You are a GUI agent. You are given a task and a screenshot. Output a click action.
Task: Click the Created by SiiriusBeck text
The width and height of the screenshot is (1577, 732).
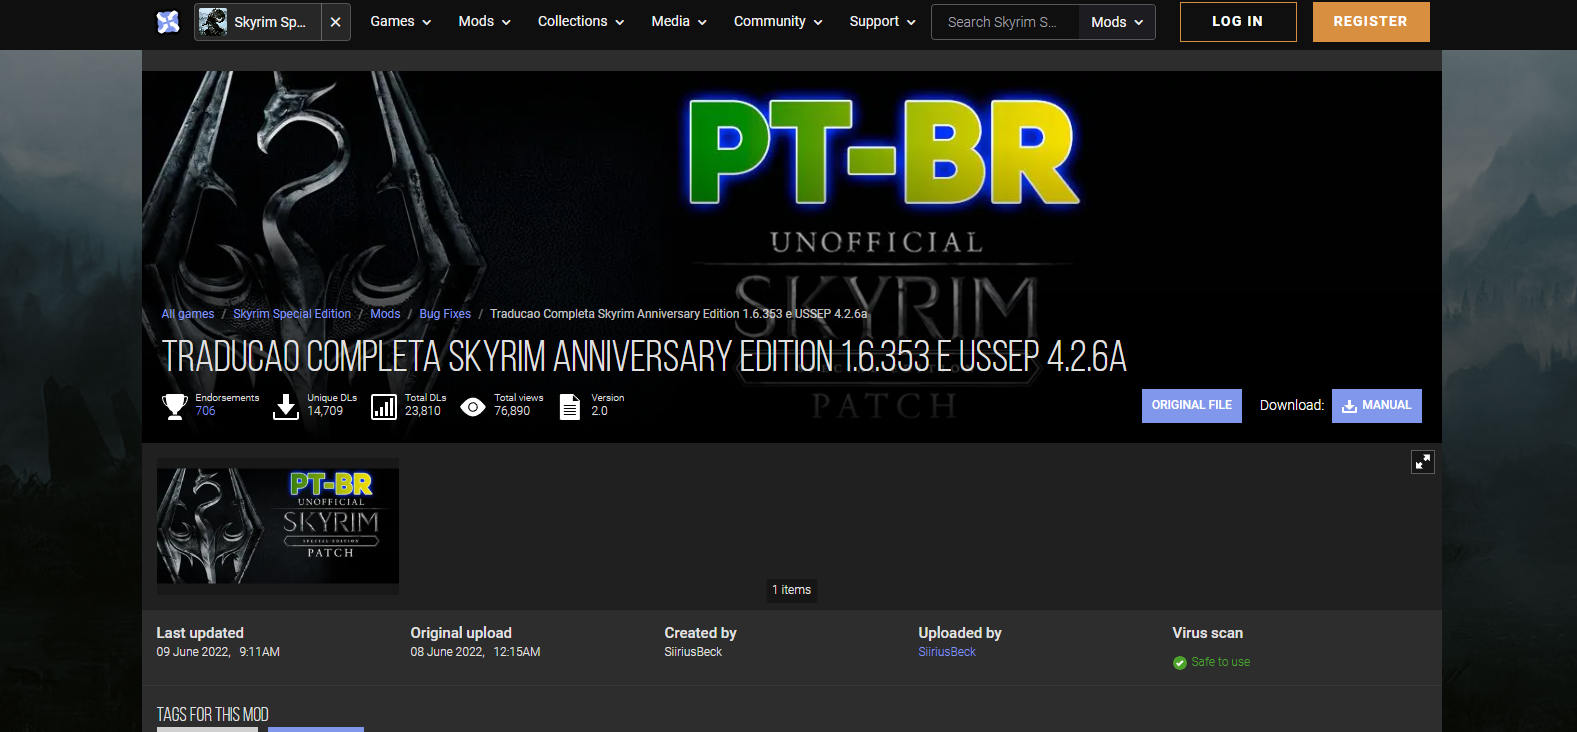693,652
